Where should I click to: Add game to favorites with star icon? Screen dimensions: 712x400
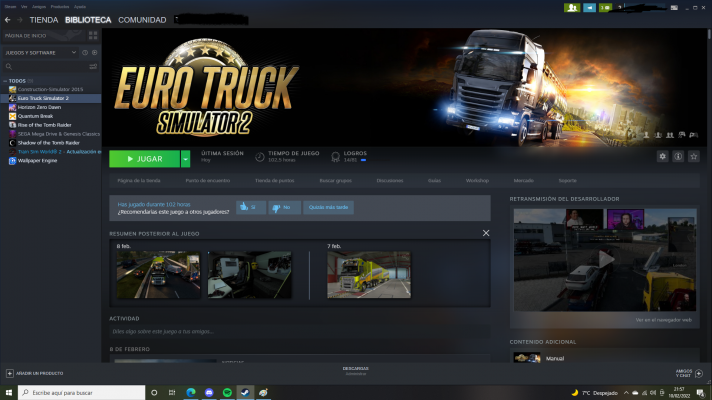click(x=694, y=157)
